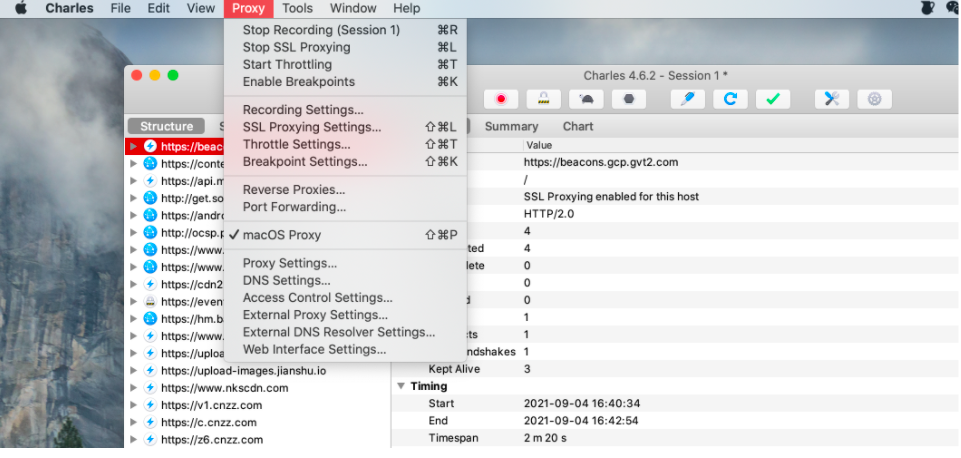Uncheck the macOS Proxy menu item

pos(345,235)
